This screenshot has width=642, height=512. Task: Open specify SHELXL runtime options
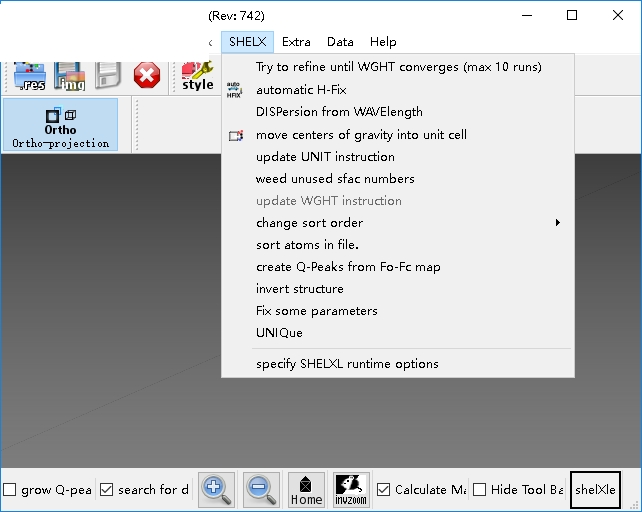398,364
